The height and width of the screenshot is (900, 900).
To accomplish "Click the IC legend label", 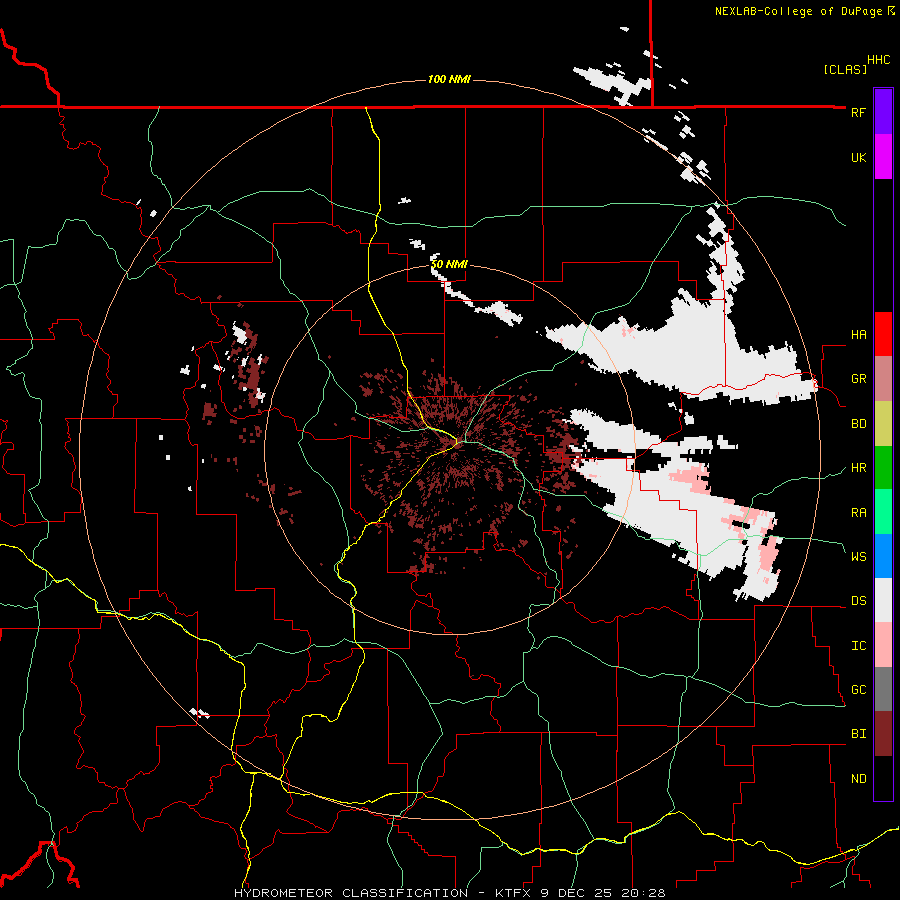I will click(858, 646).
